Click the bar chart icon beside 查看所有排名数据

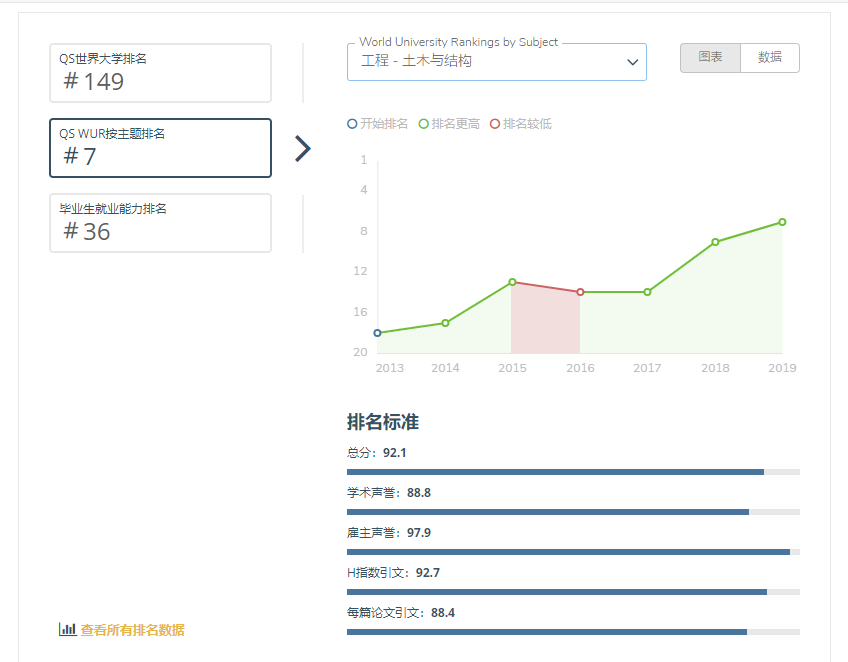67,630
